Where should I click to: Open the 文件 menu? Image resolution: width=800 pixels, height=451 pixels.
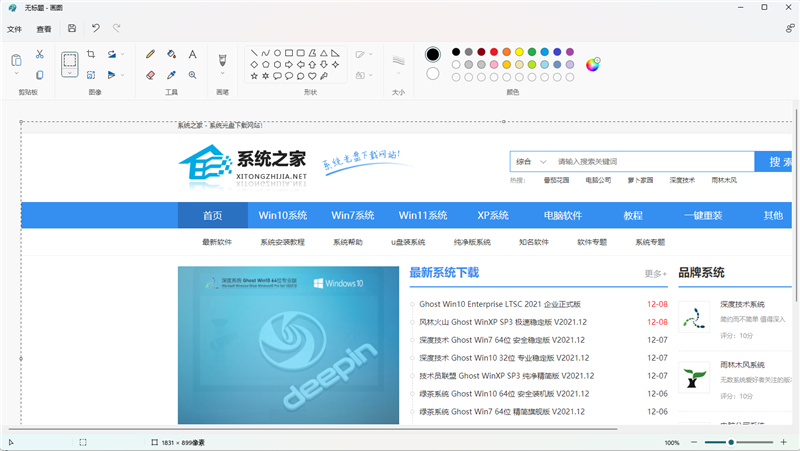tap(14, 29)
